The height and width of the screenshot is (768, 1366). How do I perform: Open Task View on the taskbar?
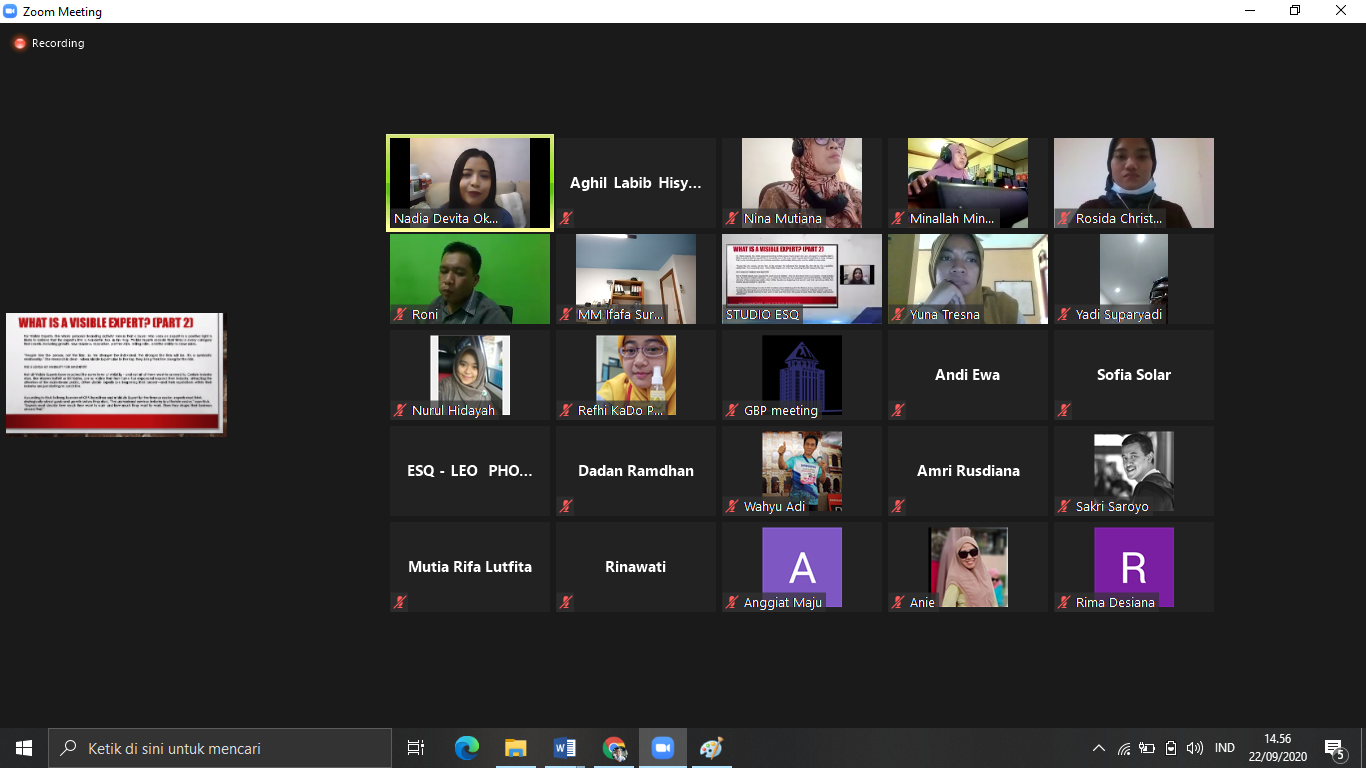tap(416, 748)
